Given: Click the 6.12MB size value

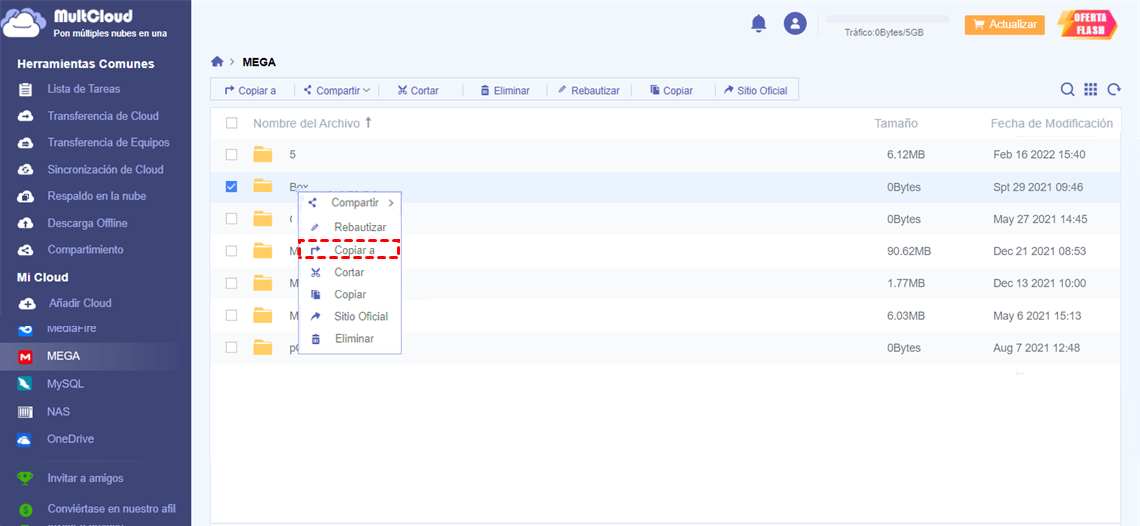Looking at the screenshot, I should point(906,154).
